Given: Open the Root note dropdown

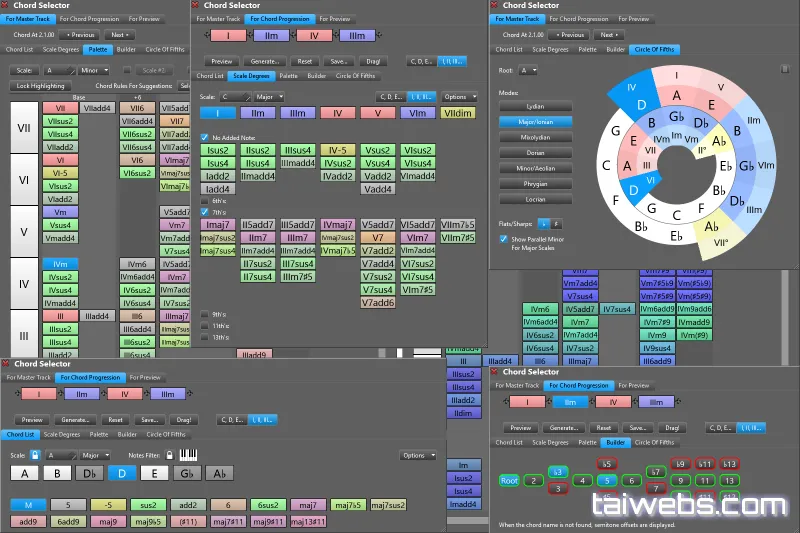Looking at the screenshot, I should coord(528,70).
